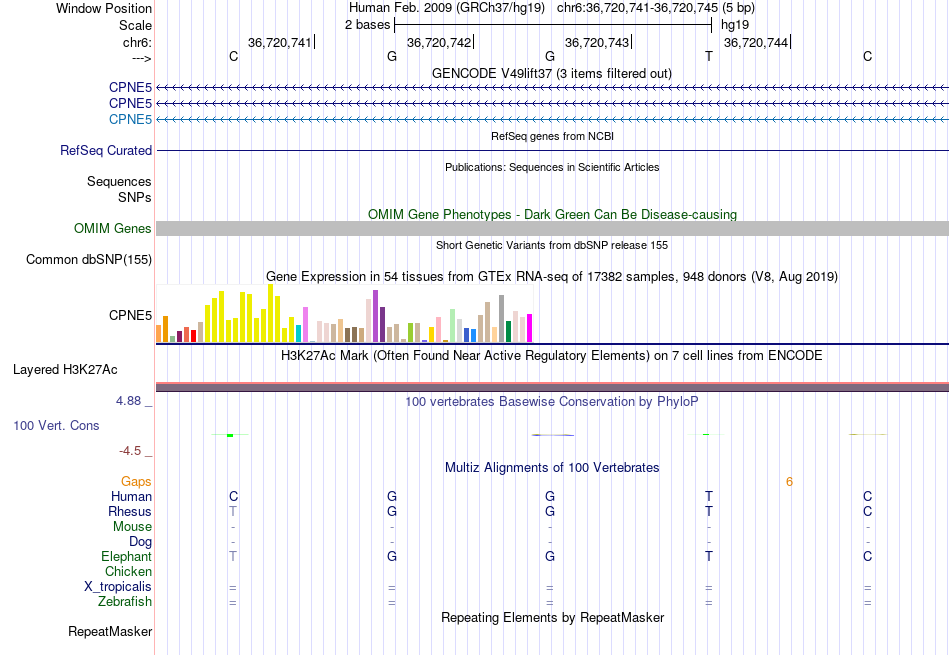Open the first dark blue CPNE5 label
This screenshot has height=655, width=950.
pyautogui.click(x=130, y=87)
